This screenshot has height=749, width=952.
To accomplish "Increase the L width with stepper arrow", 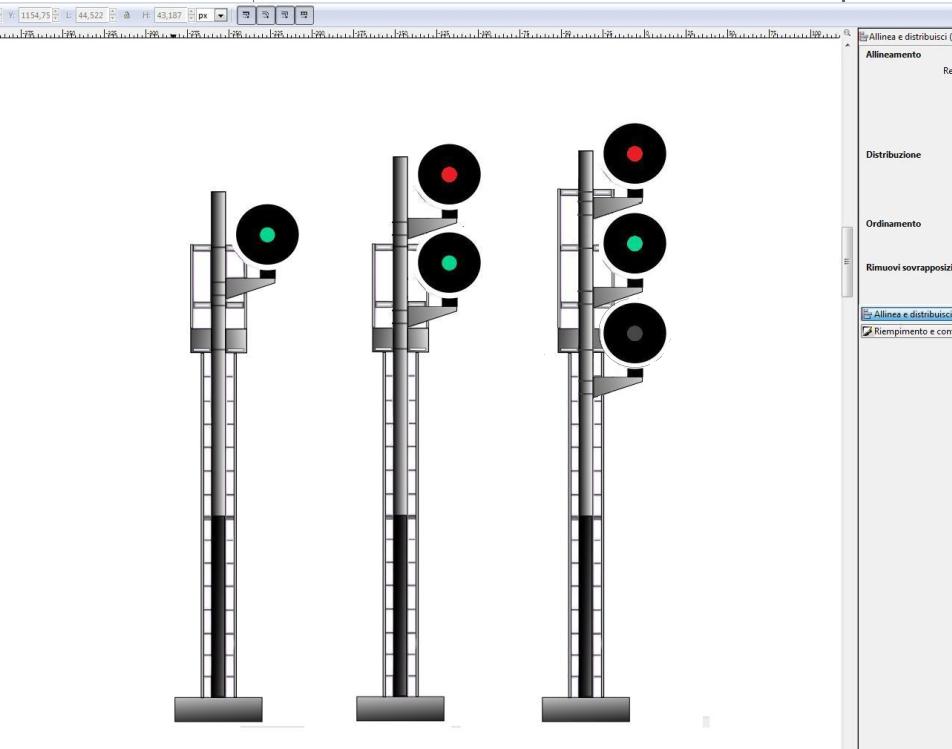I will (113, 12).
